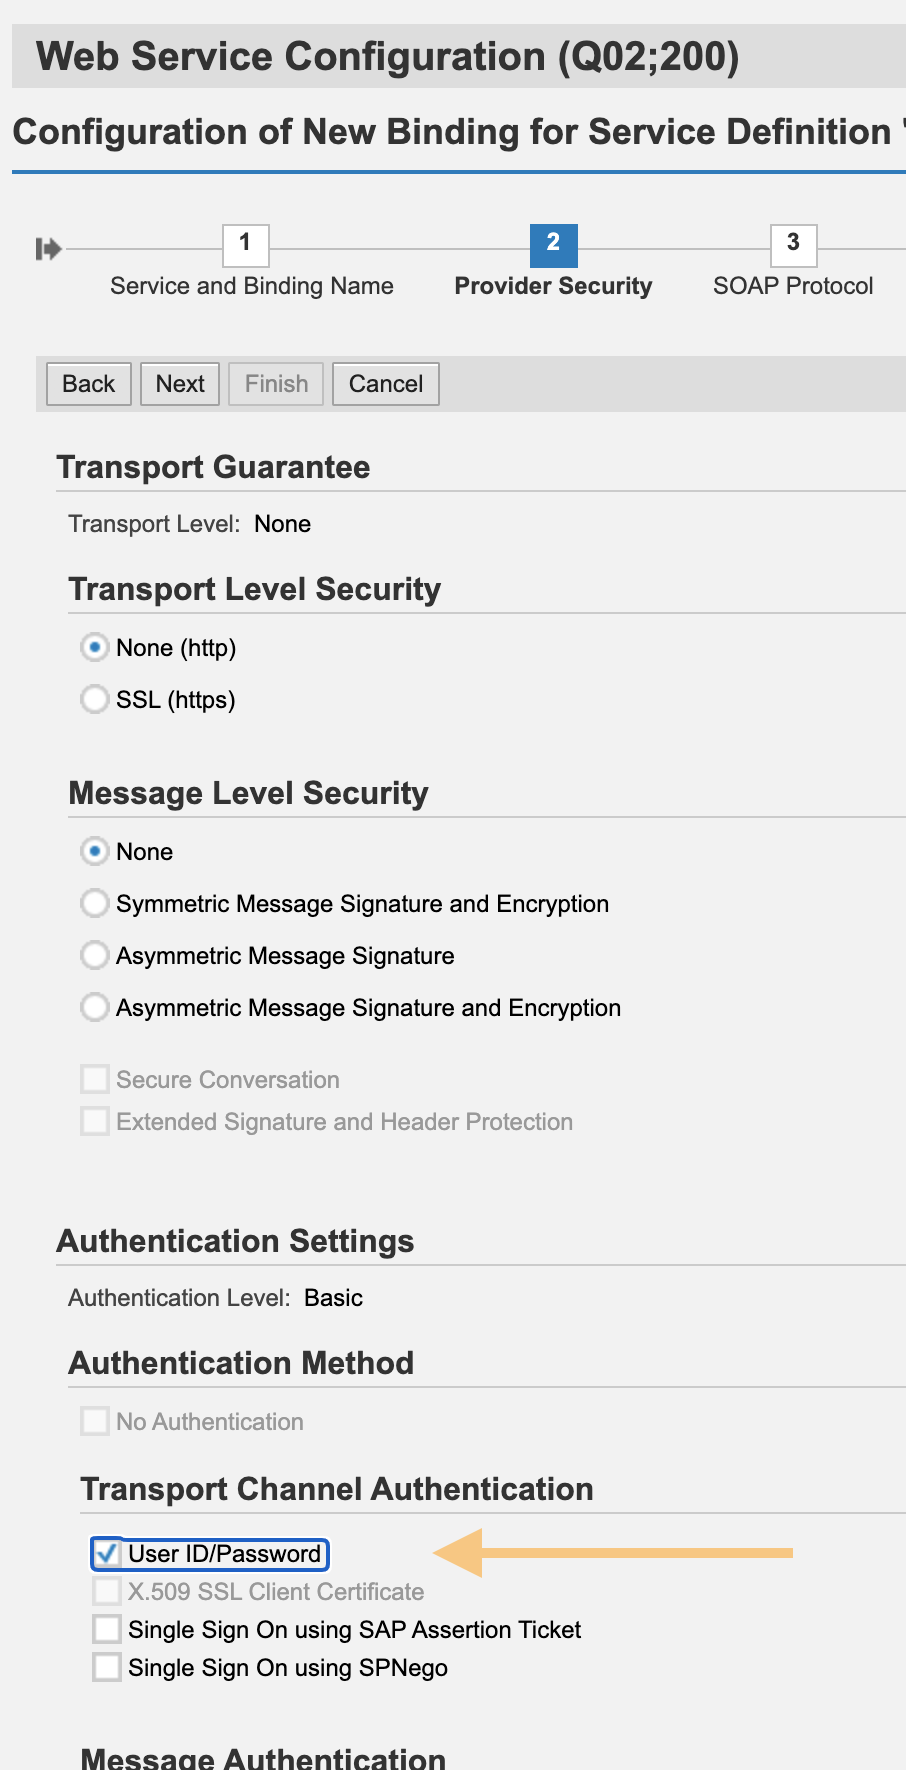Select Asymmetric Message Signature option
Screen dimensions: 906x1770
coord(95,956)
